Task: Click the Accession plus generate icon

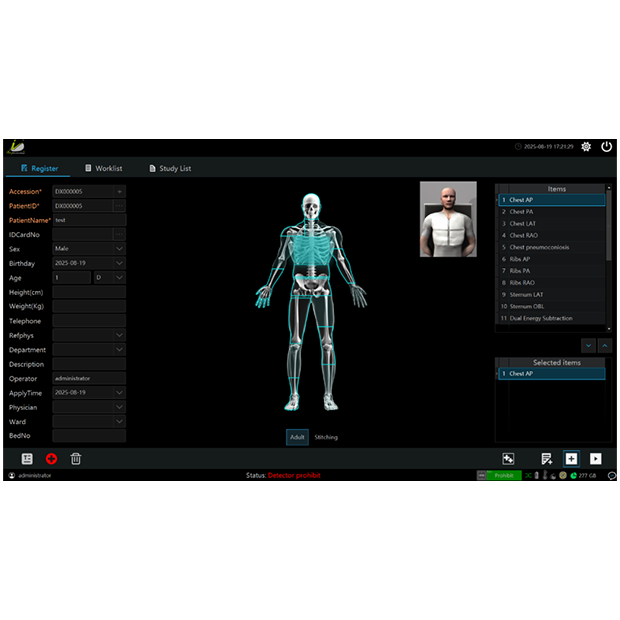Action: 119,192
